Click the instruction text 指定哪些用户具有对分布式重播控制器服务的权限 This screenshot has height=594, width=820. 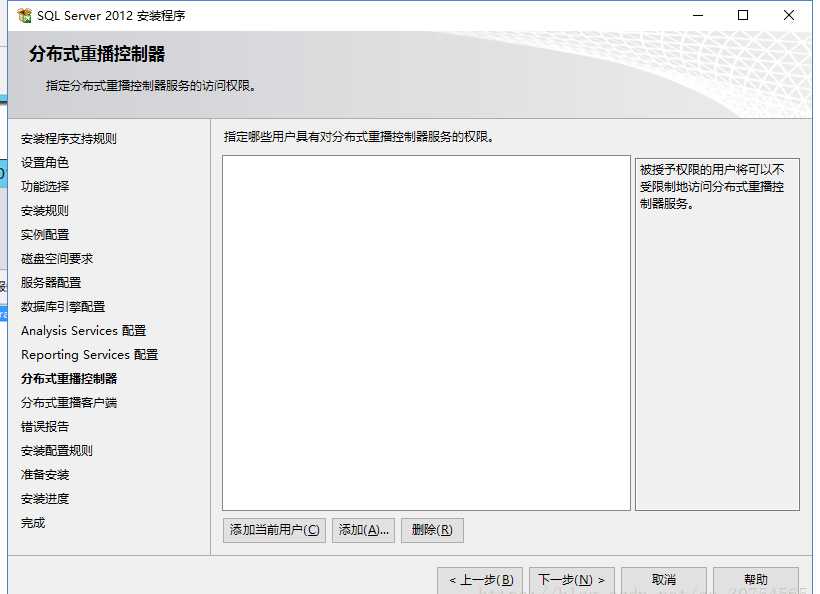[x=359, y=137]
